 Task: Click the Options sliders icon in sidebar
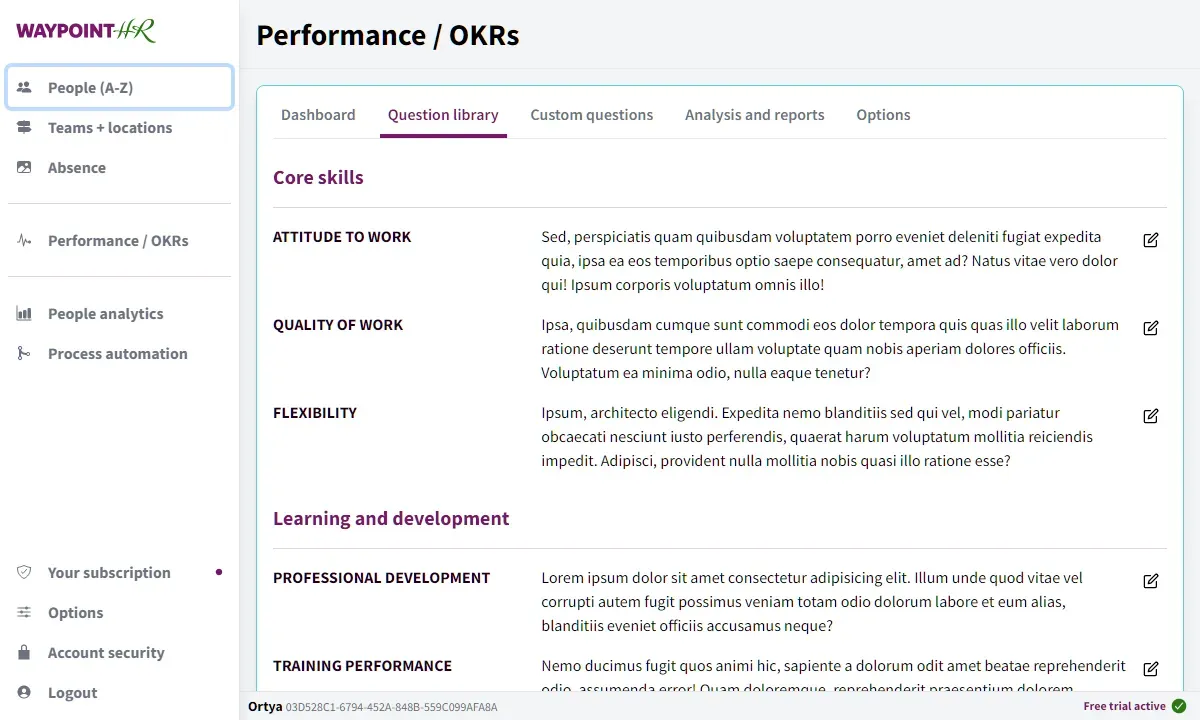24,612
